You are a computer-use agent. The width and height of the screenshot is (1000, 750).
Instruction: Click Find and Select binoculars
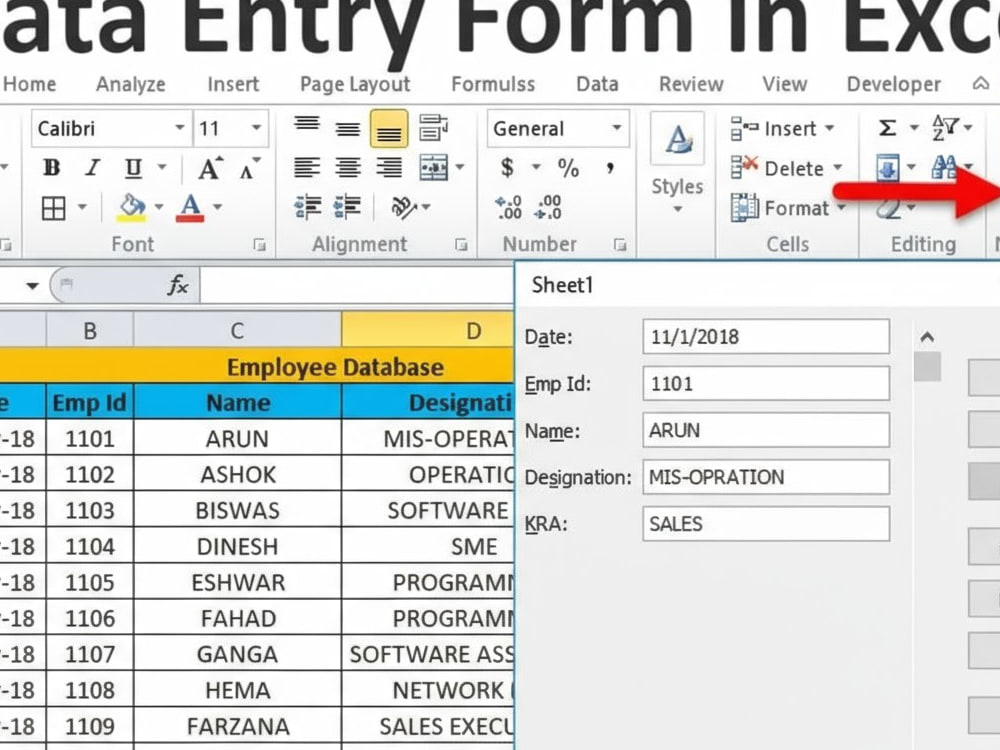point(944,168)
